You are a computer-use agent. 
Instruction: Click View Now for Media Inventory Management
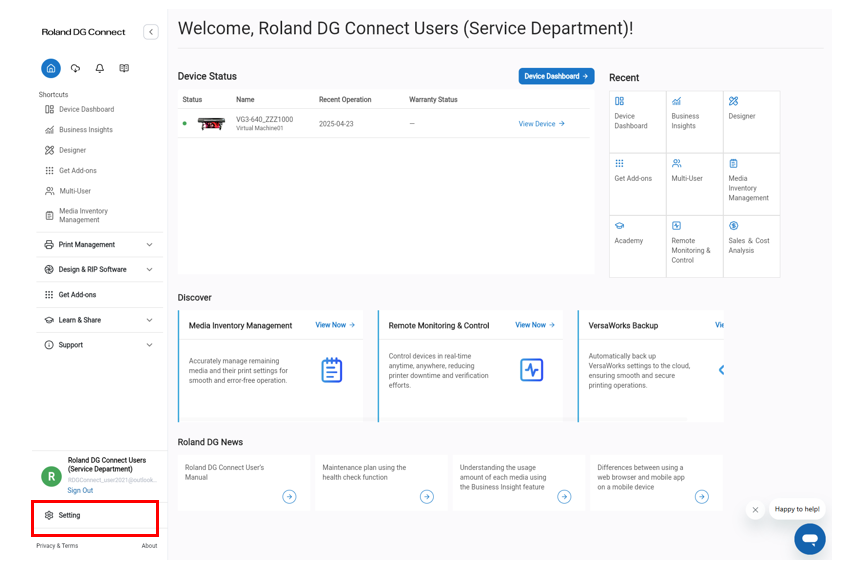[x=335, y=325]
